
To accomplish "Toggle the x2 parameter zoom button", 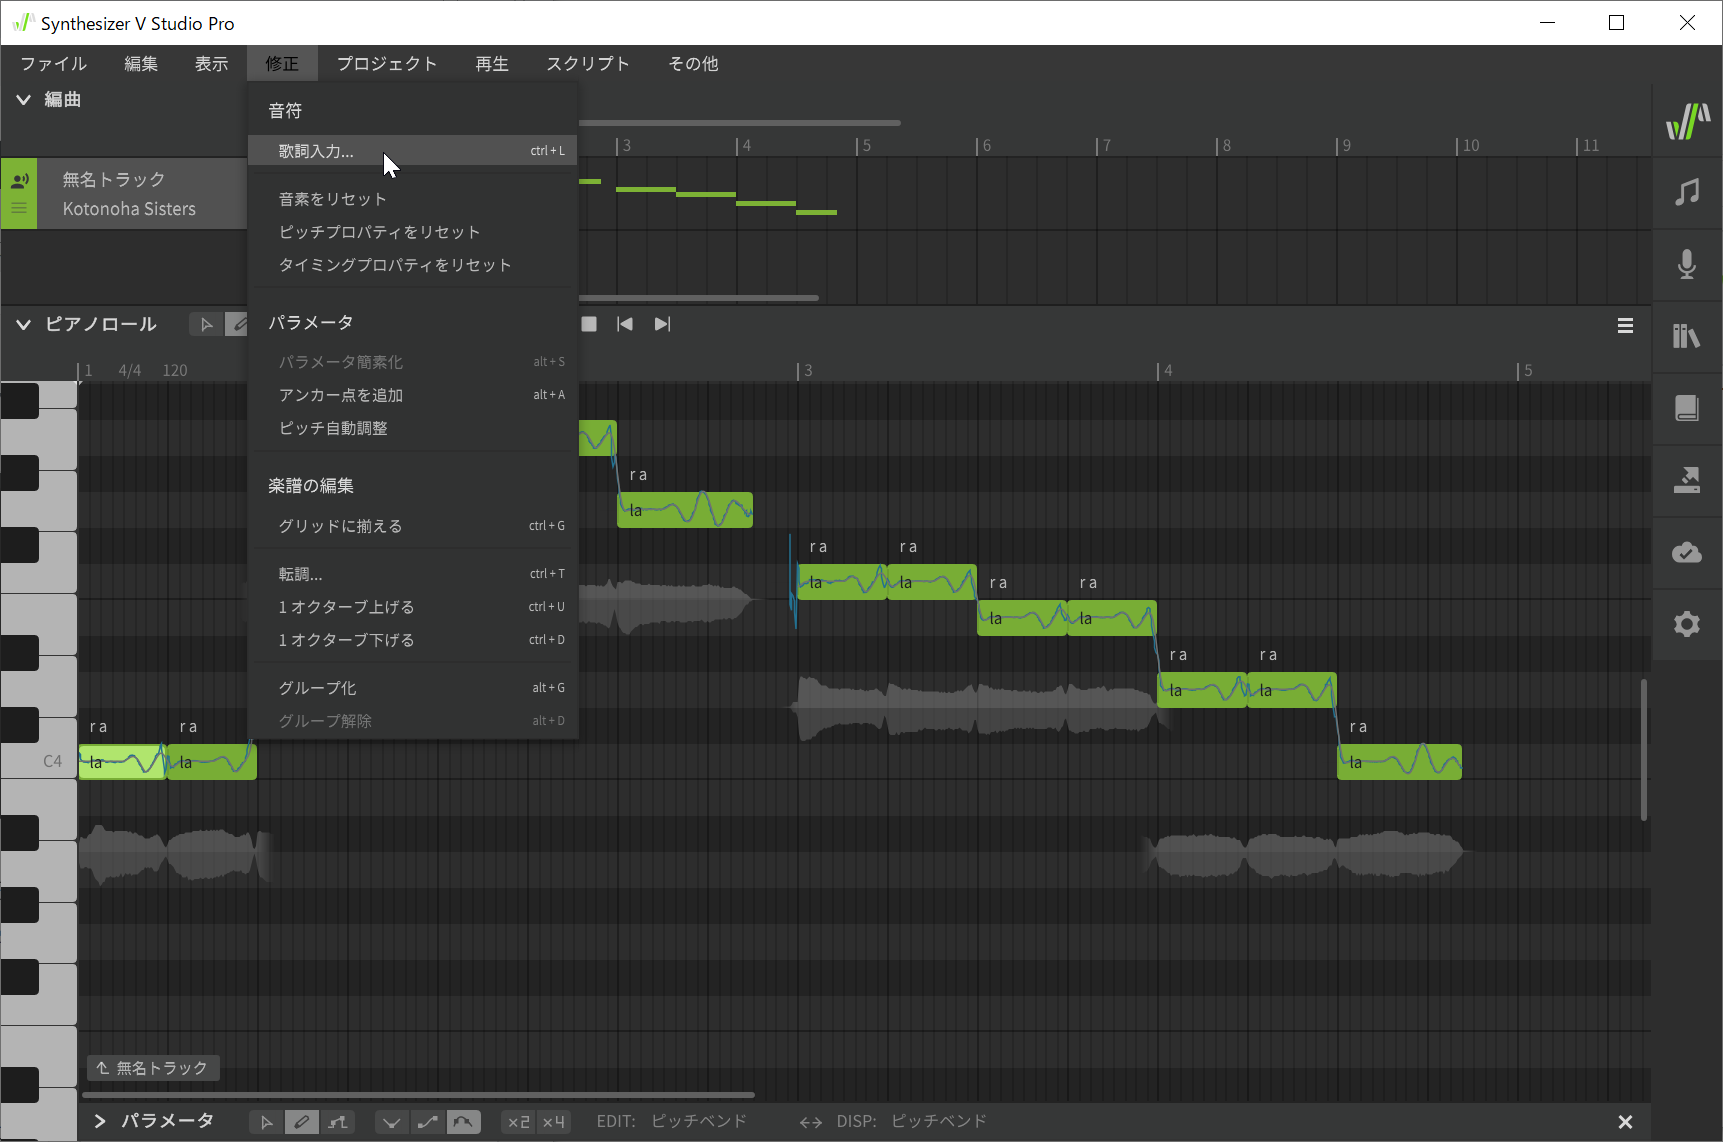I will [x=518, y=1122].
